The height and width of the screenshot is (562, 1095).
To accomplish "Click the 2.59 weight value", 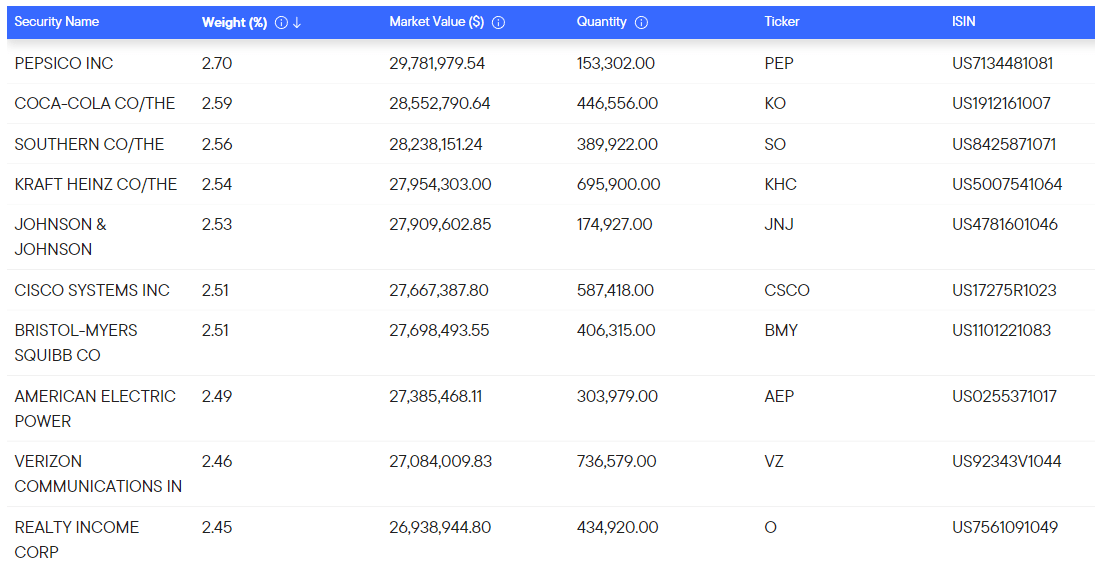I will (217, 103).
